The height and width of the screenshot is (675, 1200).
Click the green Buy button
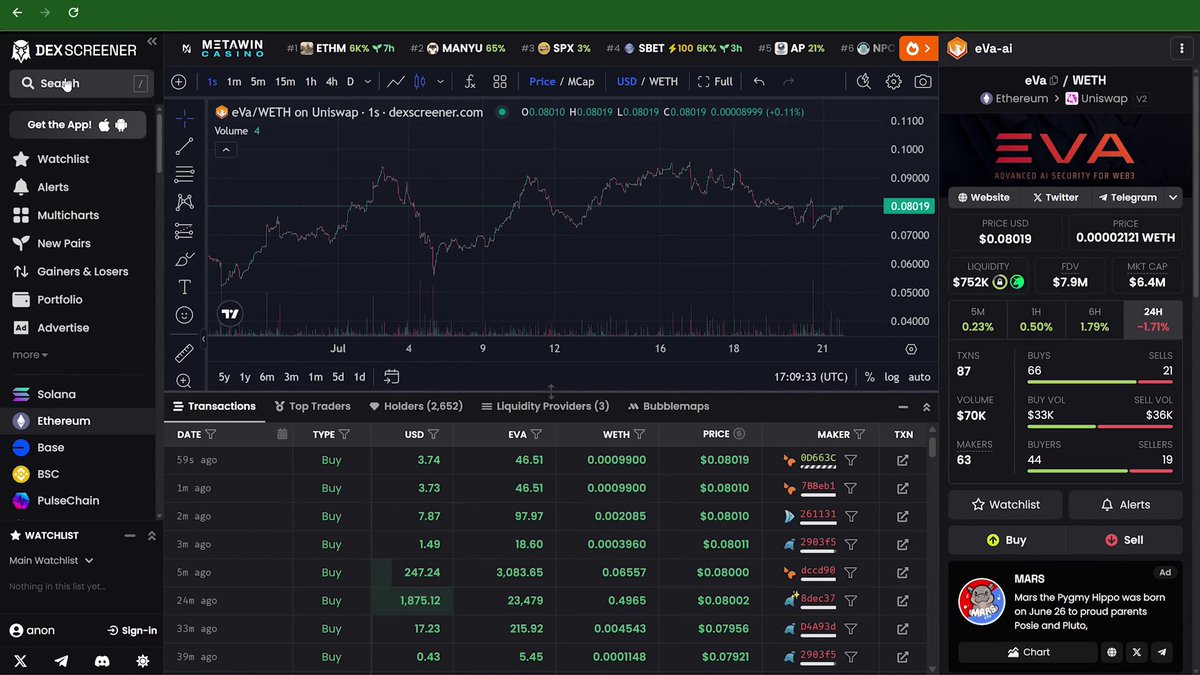[1006, 540]
